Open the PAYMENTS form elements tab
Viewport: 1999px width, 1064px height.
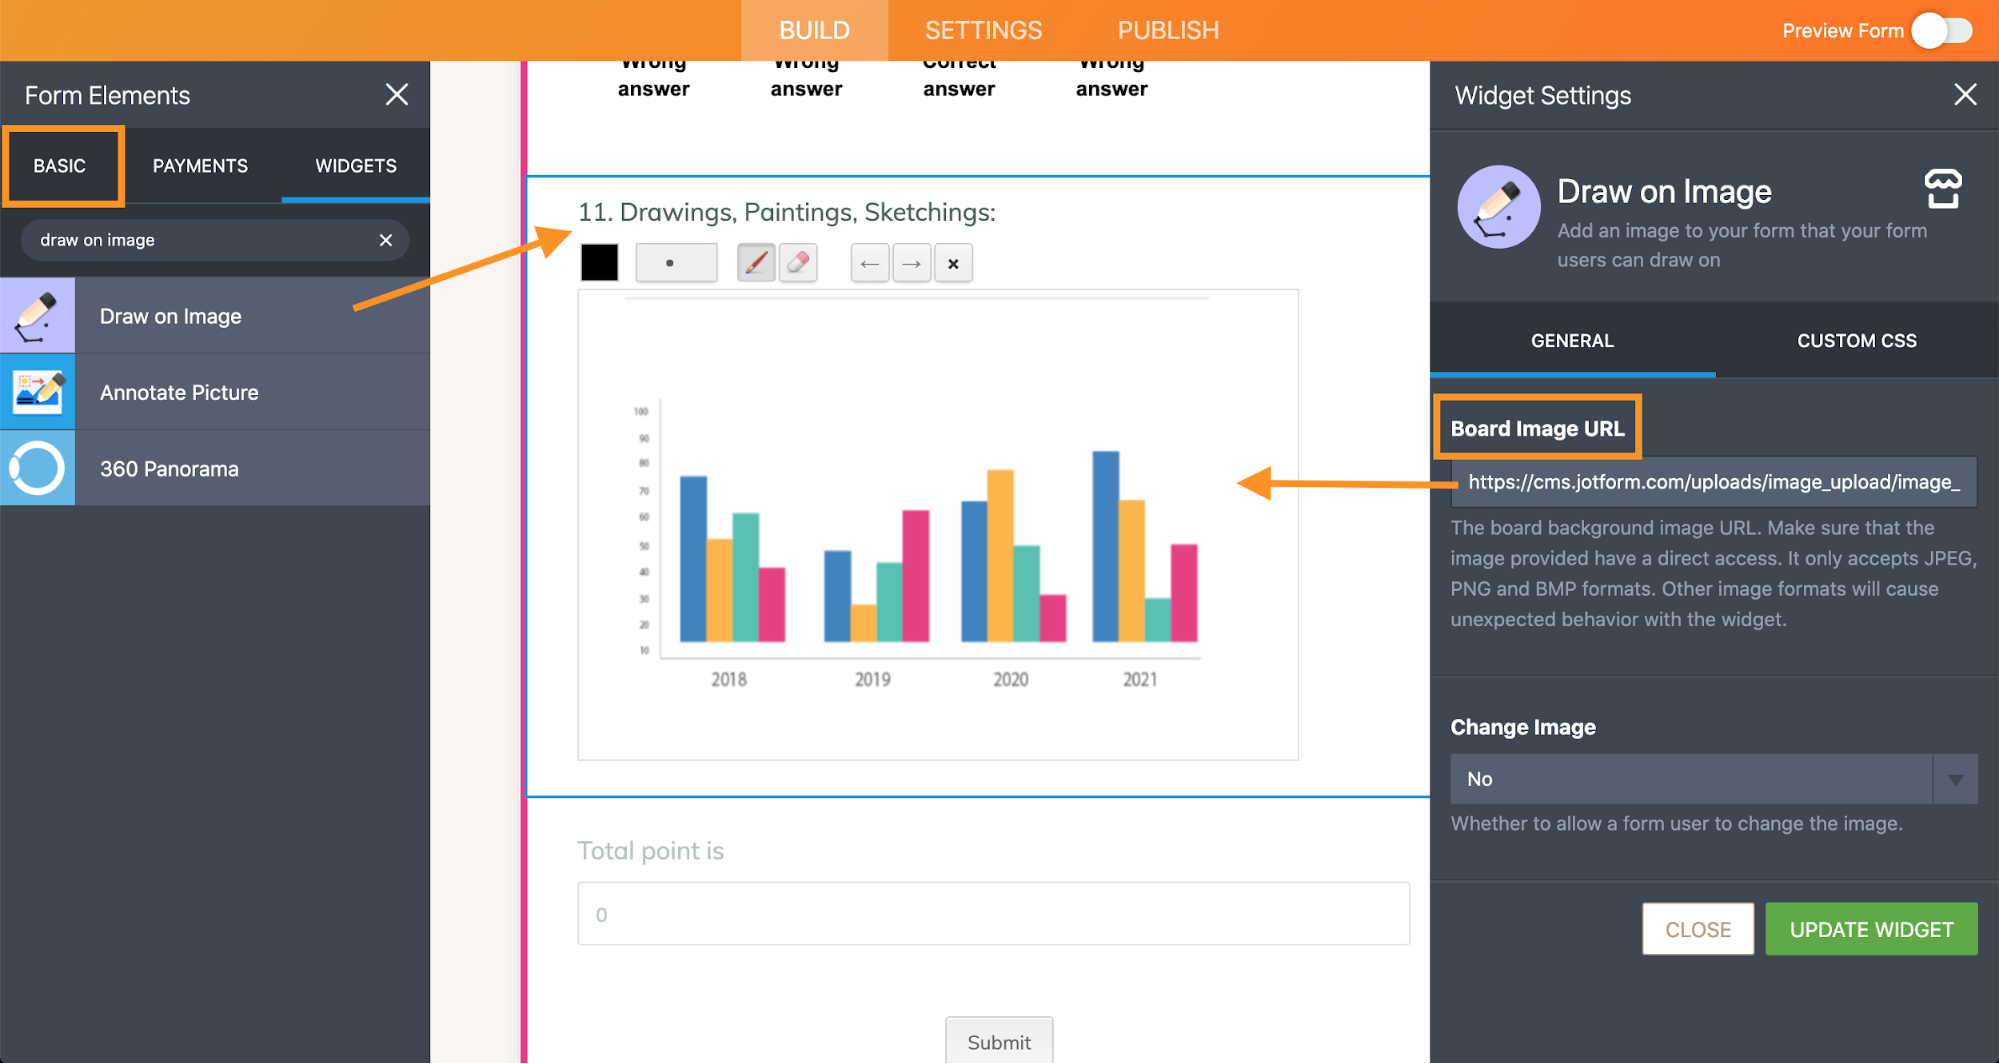click(200, 166)
